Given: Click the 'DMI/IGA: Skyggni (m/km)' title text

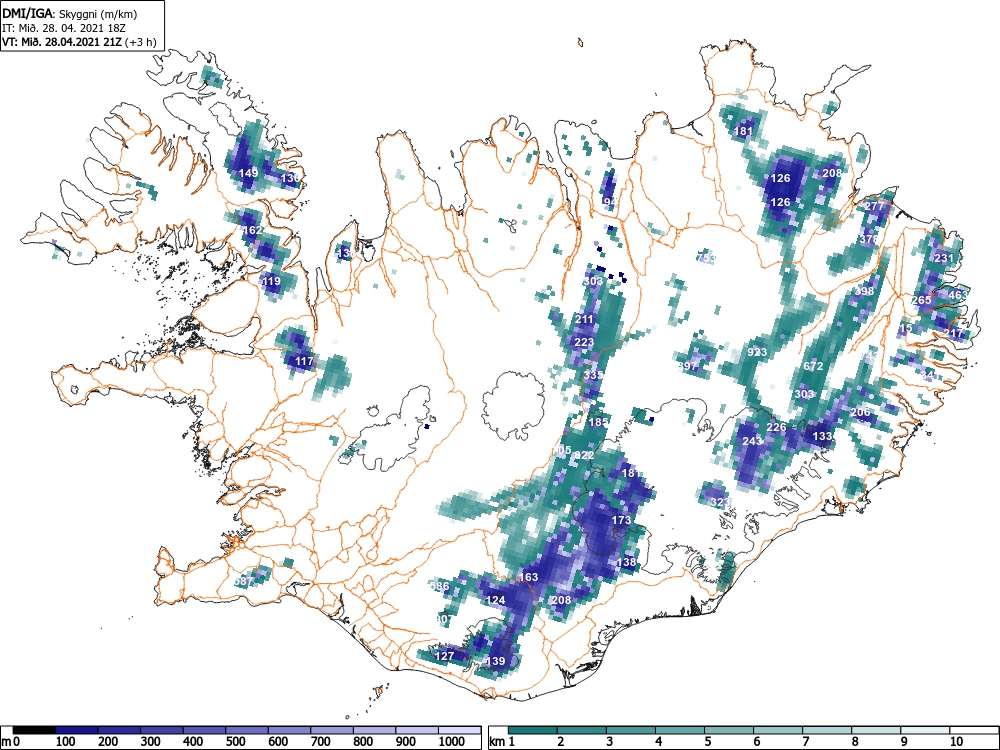Looking at the screenshot, I should 70,14.
